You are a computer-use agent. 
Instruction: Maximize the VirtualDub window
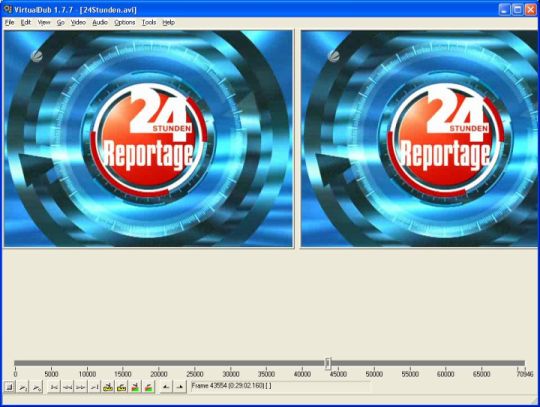tap(518, 9)
